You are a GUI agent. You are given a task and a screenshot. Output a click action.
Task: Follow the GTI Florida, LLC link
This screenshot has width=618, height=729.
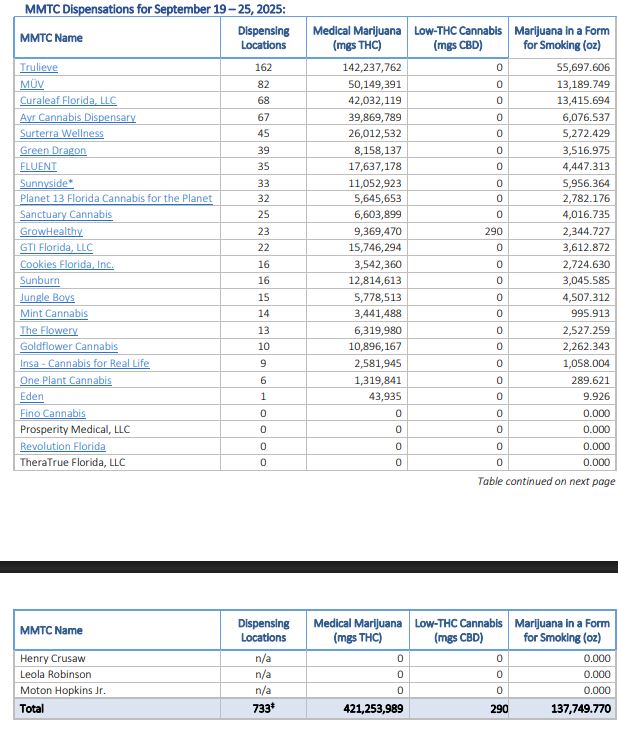[56, 248]
